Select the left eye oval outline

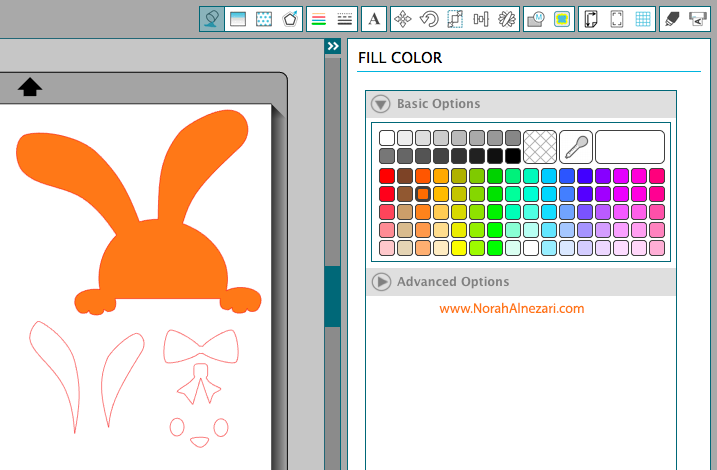tap(177, 427)
